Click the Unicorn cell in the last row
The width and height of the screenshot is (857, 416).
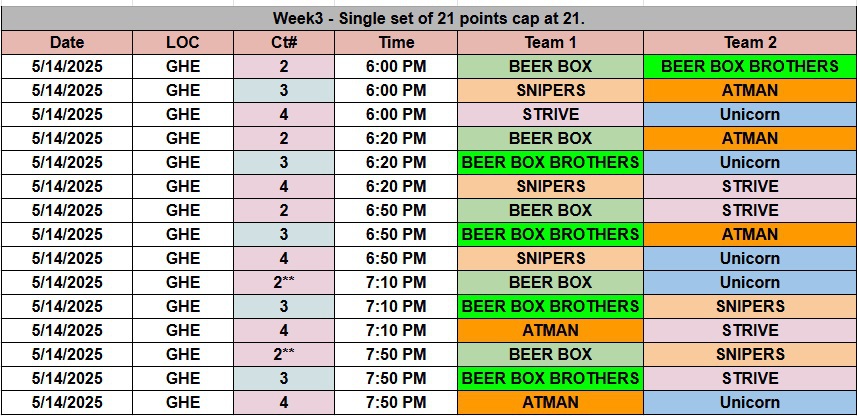749,403
